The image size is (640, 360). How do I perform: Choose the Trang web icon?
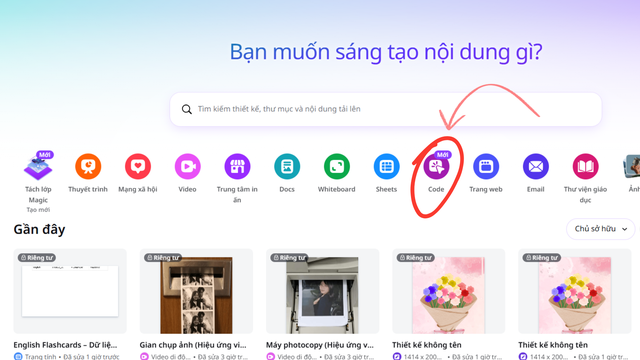(486, 167)
